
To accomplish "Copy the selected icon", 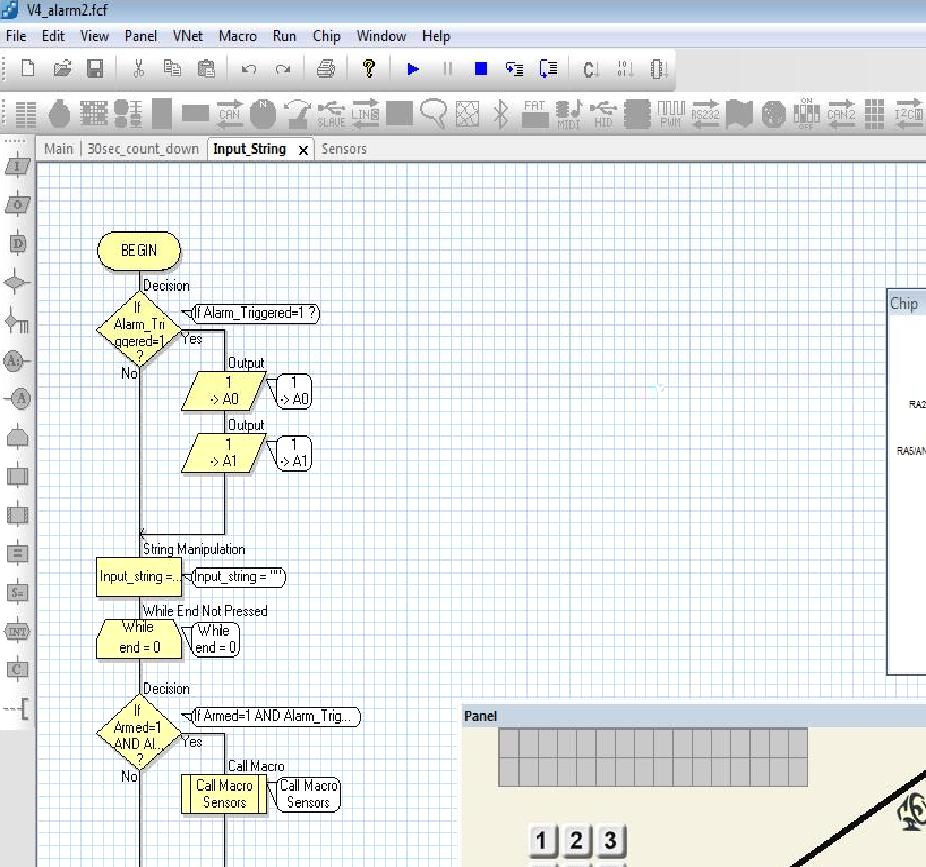I will pos(172,69).
